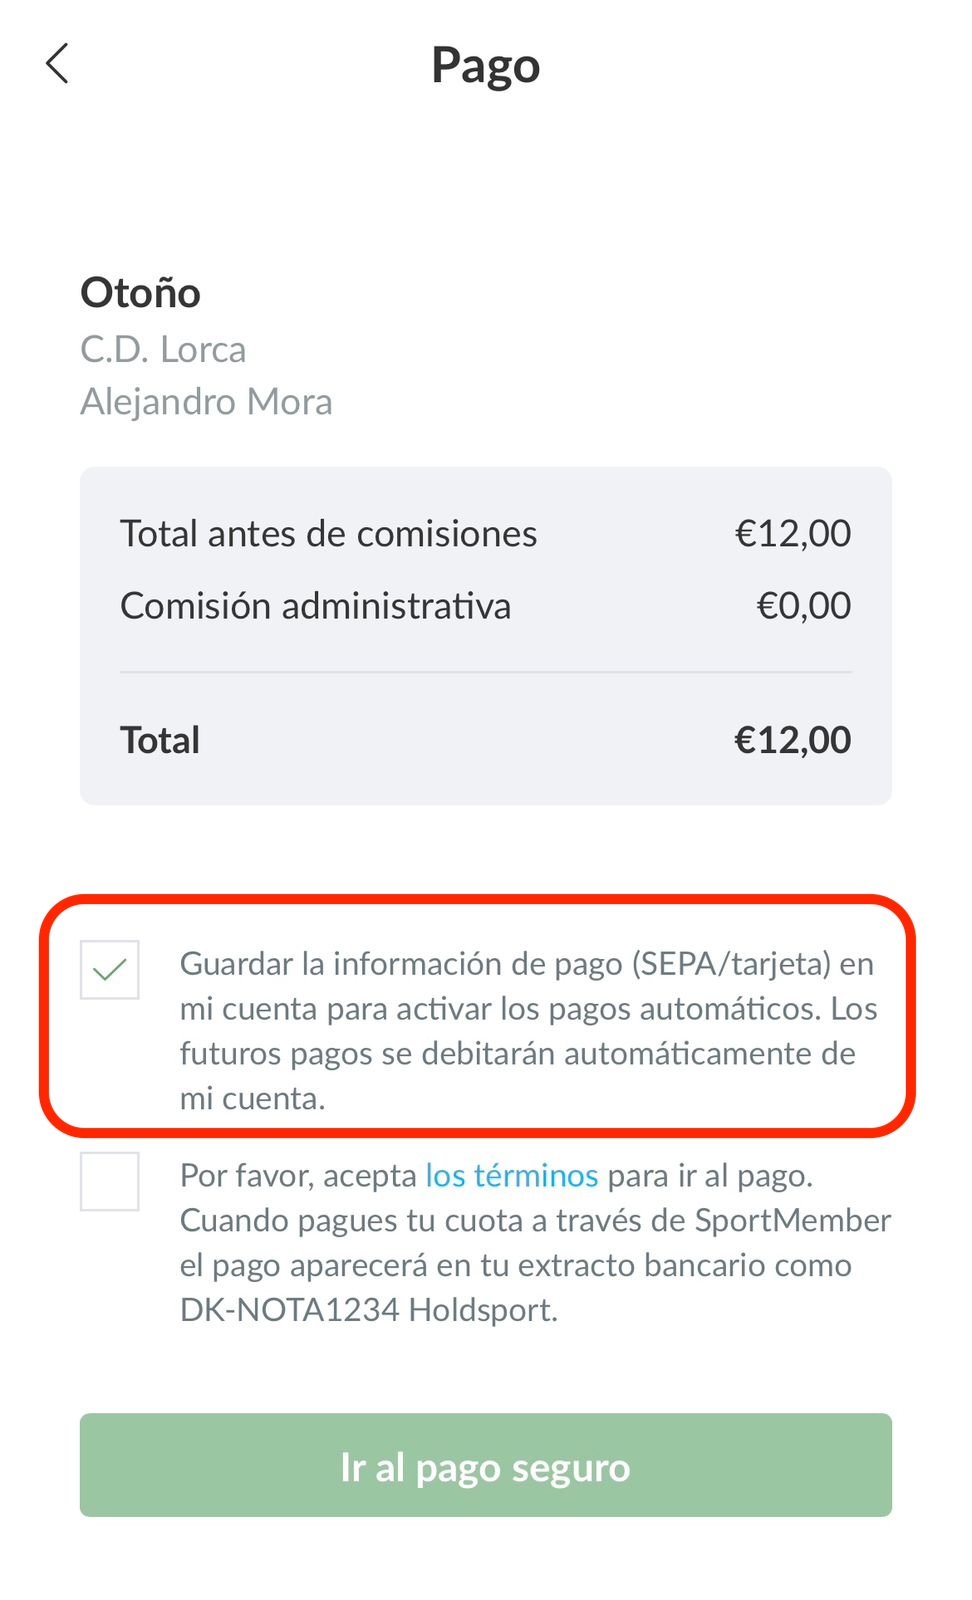Tap the 'Comisión administrativa' label

click(x=315, y=606)
